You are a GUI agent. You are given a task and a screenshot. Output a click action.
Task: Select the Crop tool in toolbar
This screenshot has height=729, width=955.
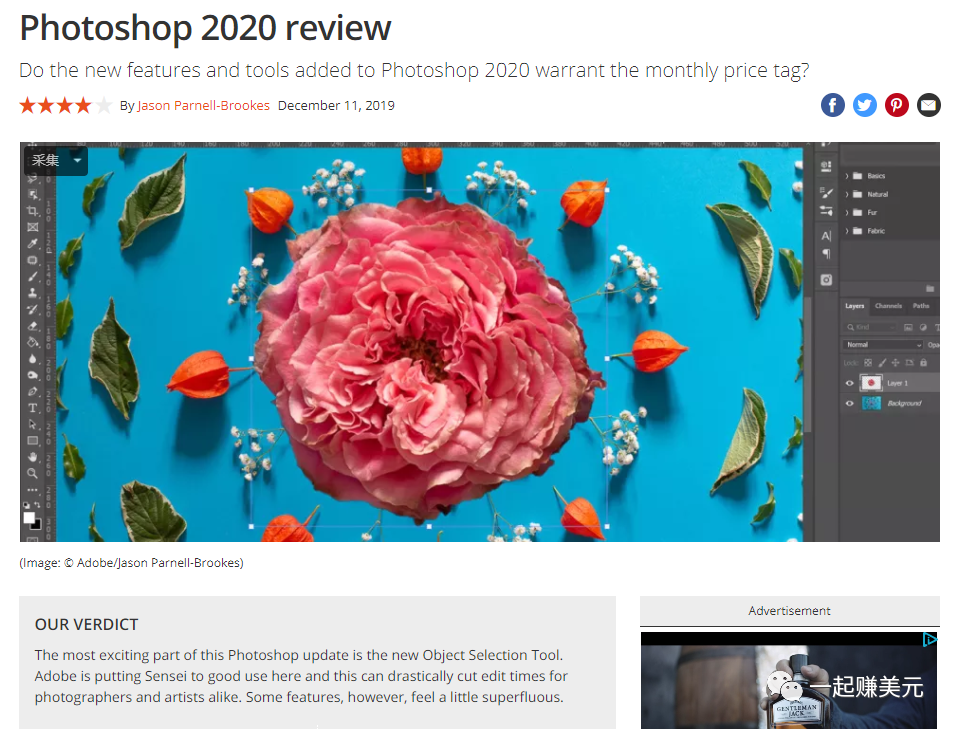pyautogui.click(x=33, y=211)
